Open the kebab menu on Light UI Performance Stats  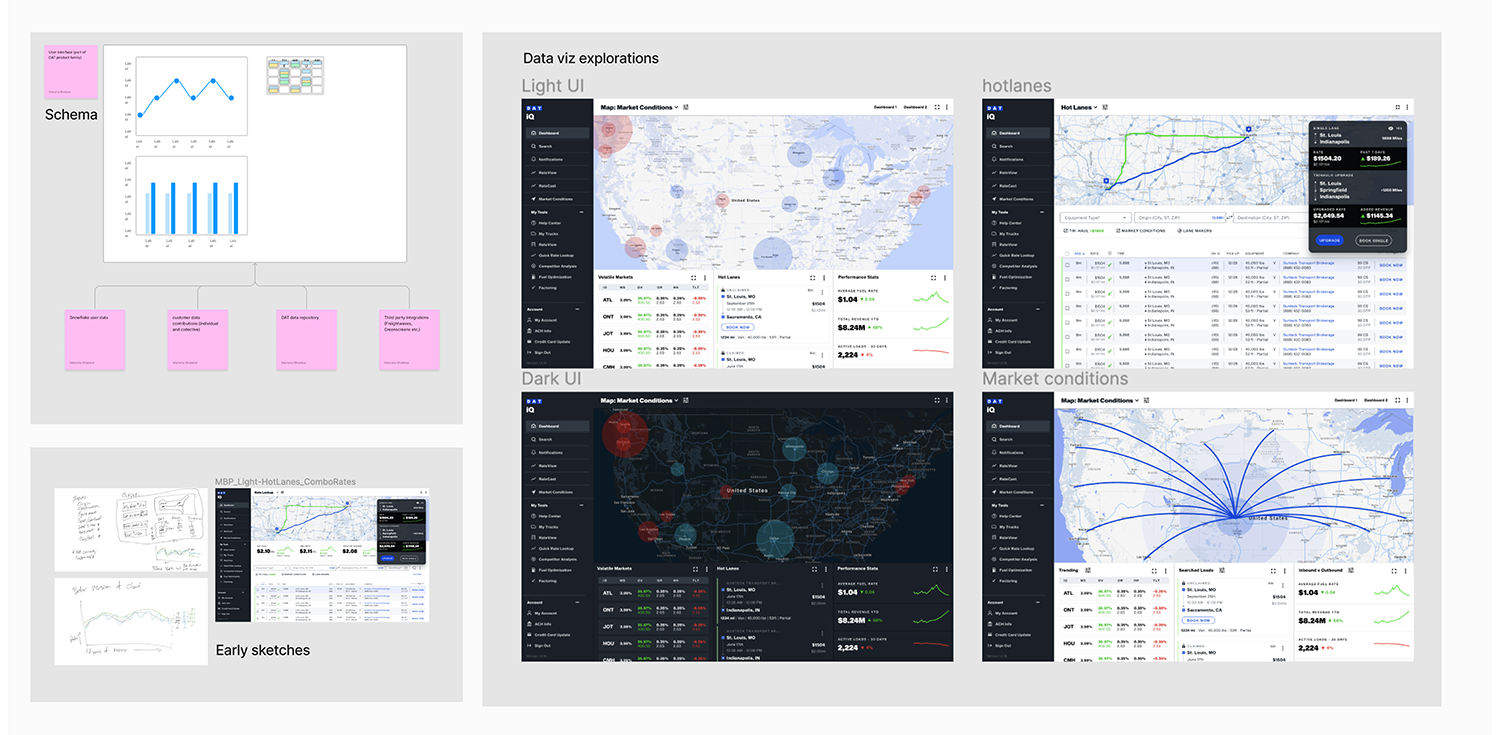tap(945, 277)
